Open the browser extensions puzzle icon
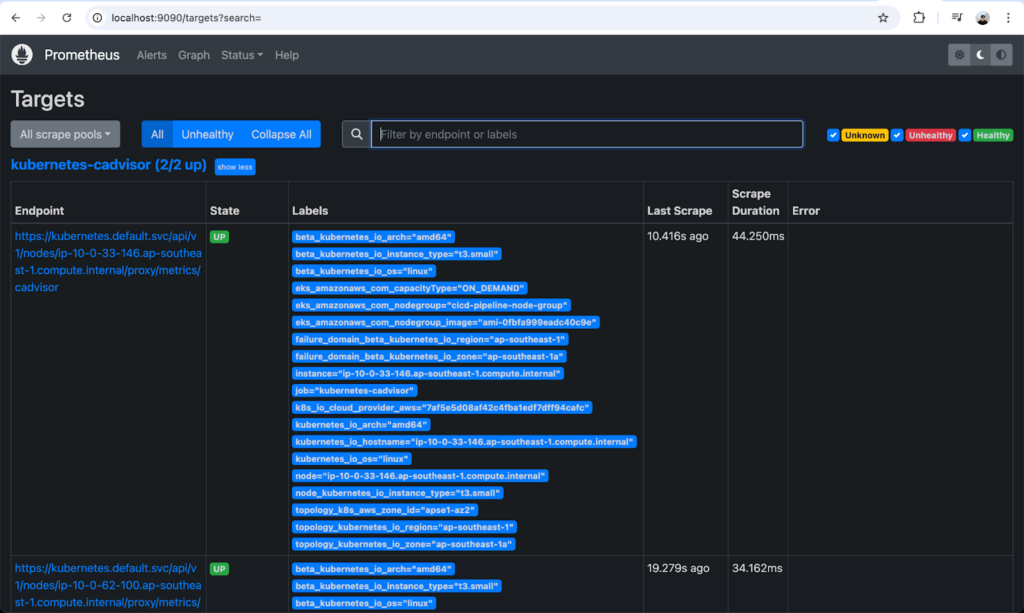The image size is (1024, 613). (x=919, y=18)
